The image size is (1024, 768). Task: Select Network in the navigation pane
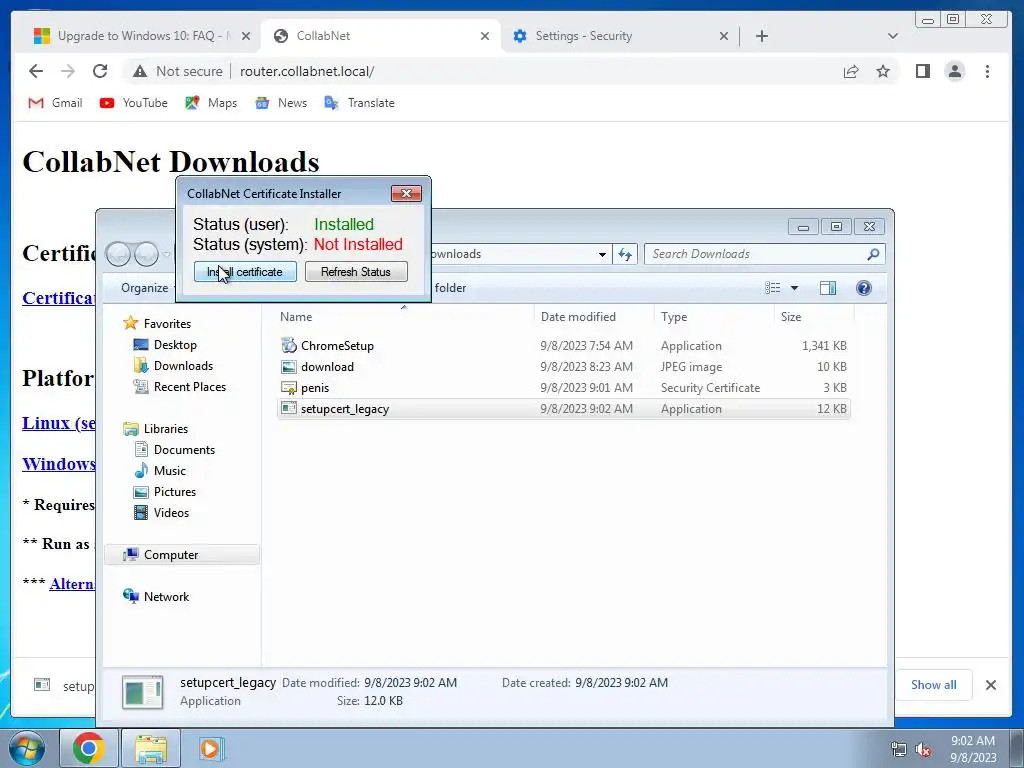click(166, 596)
